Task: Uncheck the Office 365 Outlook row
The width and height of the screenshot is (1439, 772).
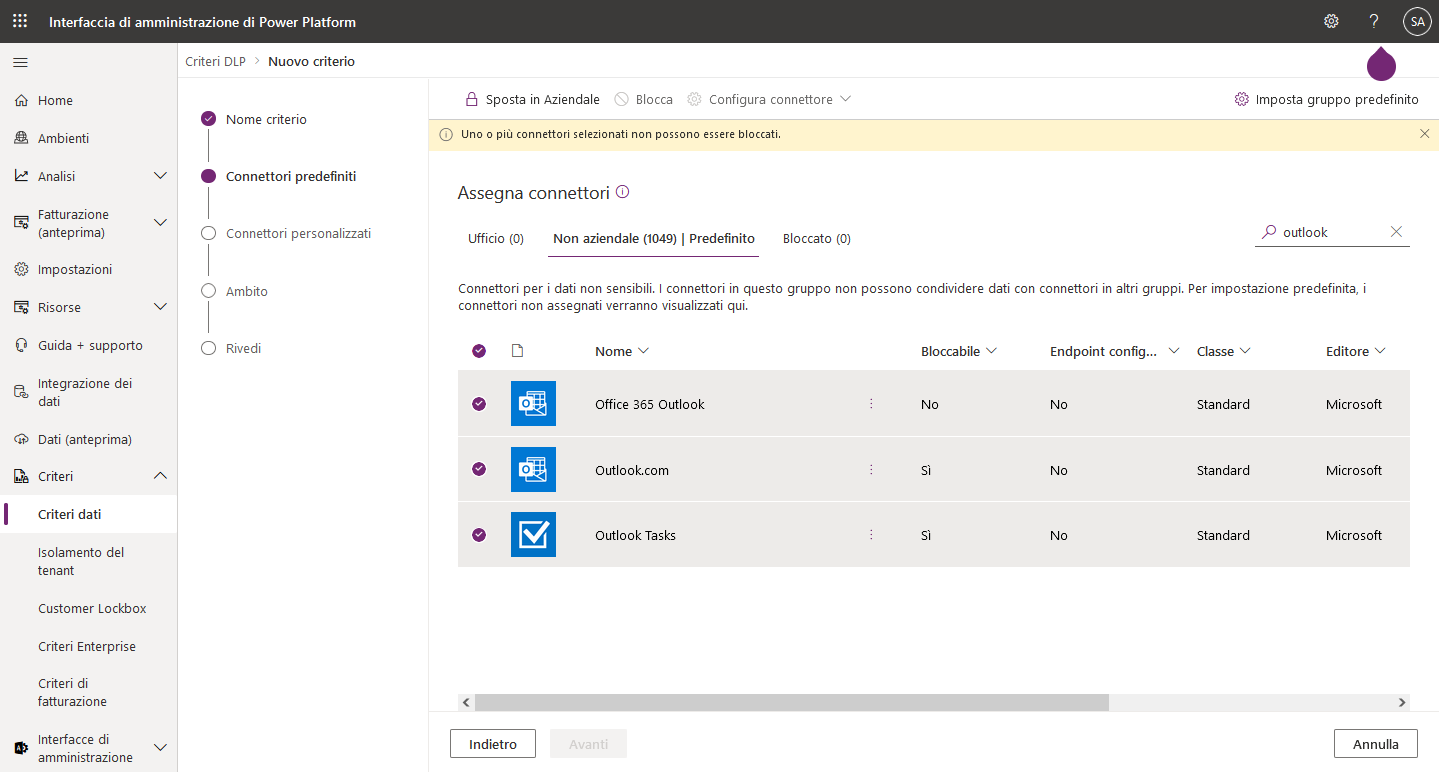Action: [479, 404]
